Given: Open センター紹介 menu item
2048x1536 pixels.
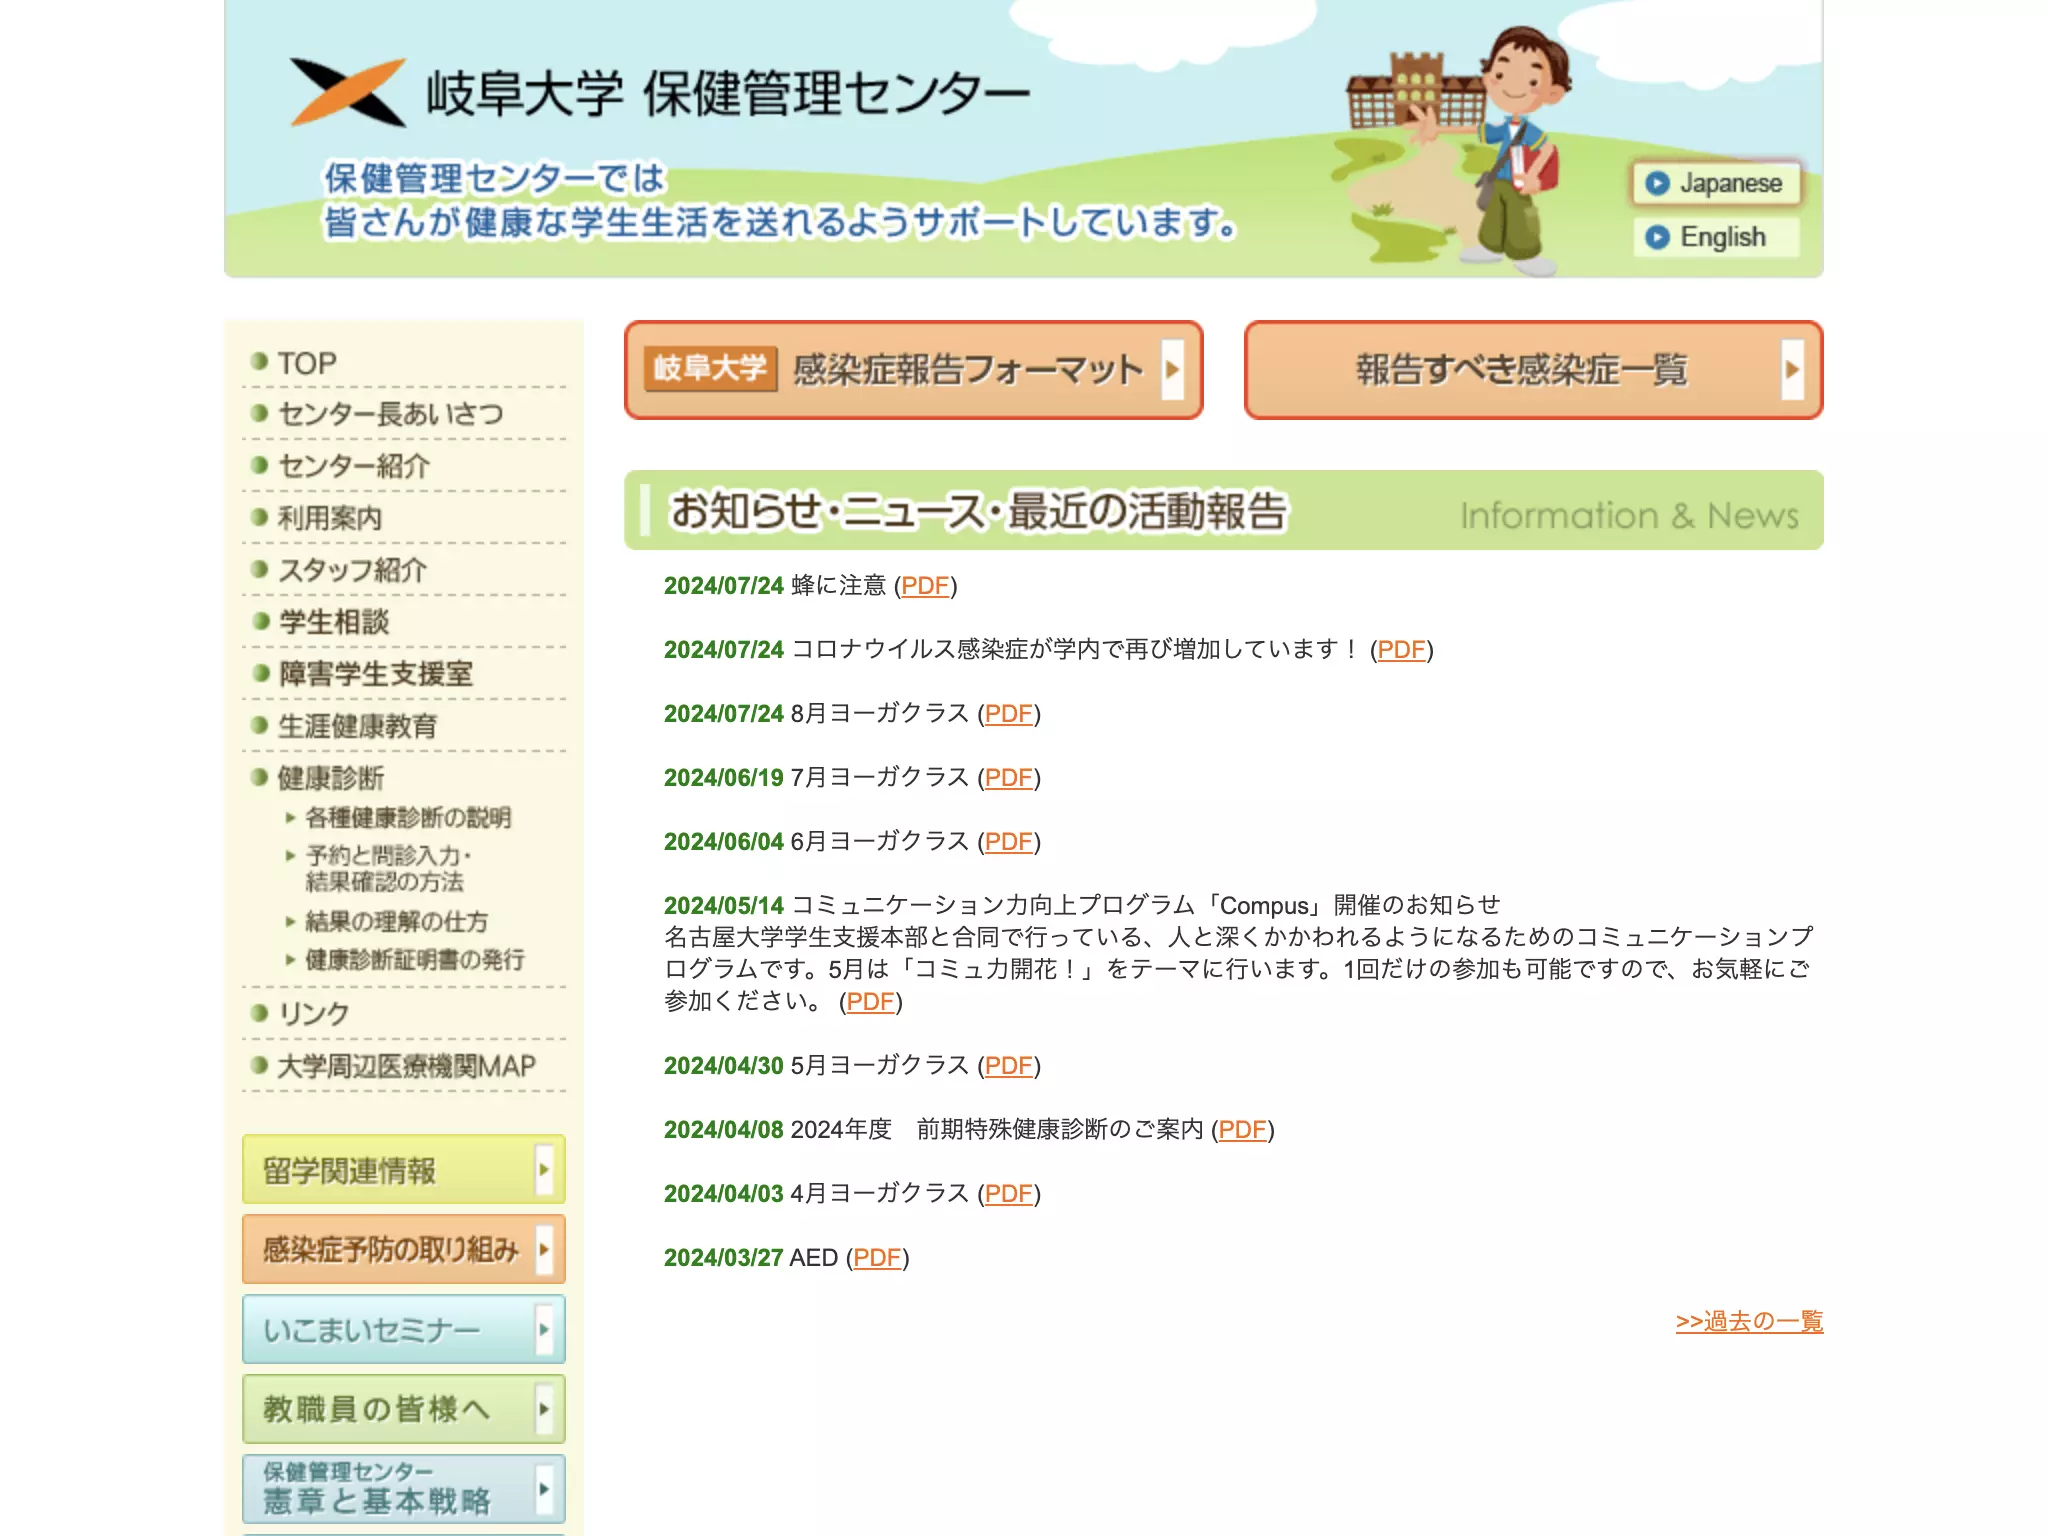Looking at the screenshot, I should point(353,466).
